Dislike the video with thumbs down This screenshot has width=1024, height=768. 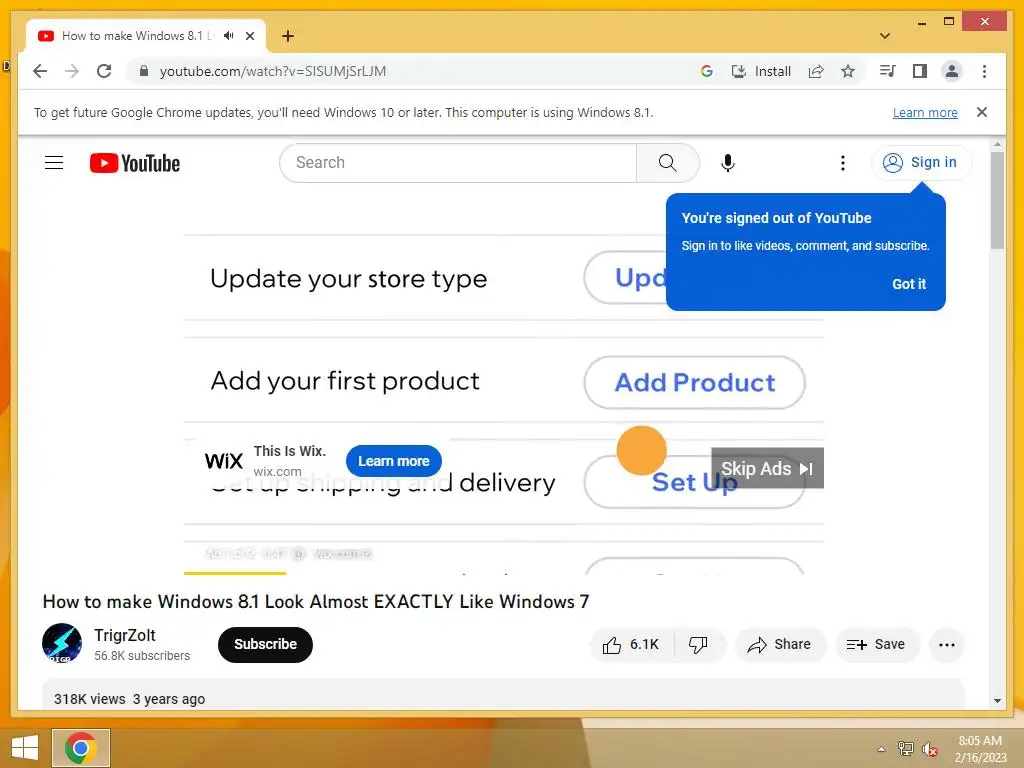click(x=698, y=645)
